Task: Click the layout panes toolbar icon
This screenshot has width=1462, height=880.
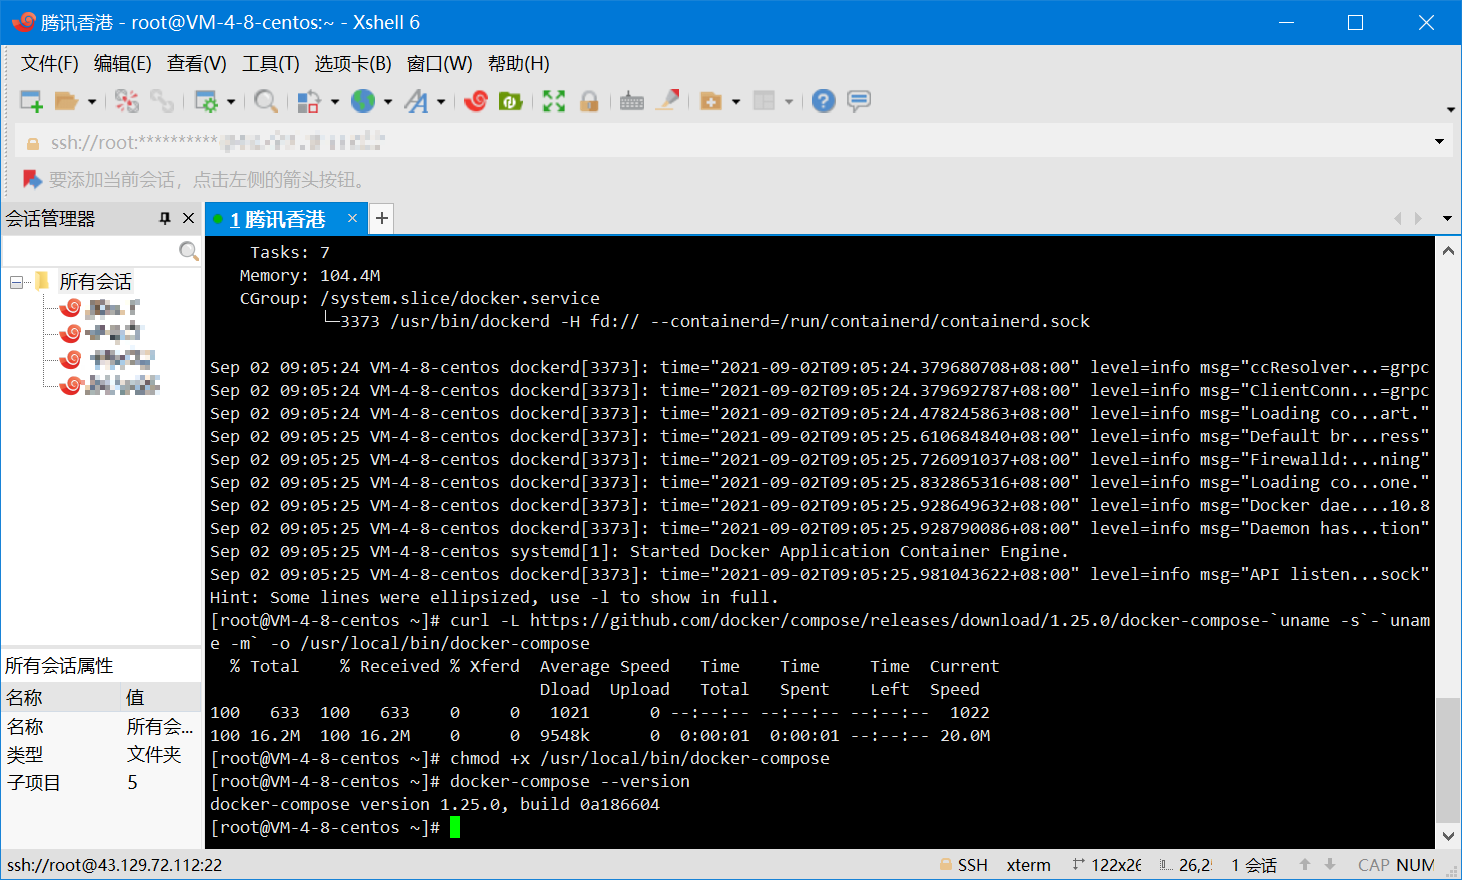Action: click(x=764, y=101)
